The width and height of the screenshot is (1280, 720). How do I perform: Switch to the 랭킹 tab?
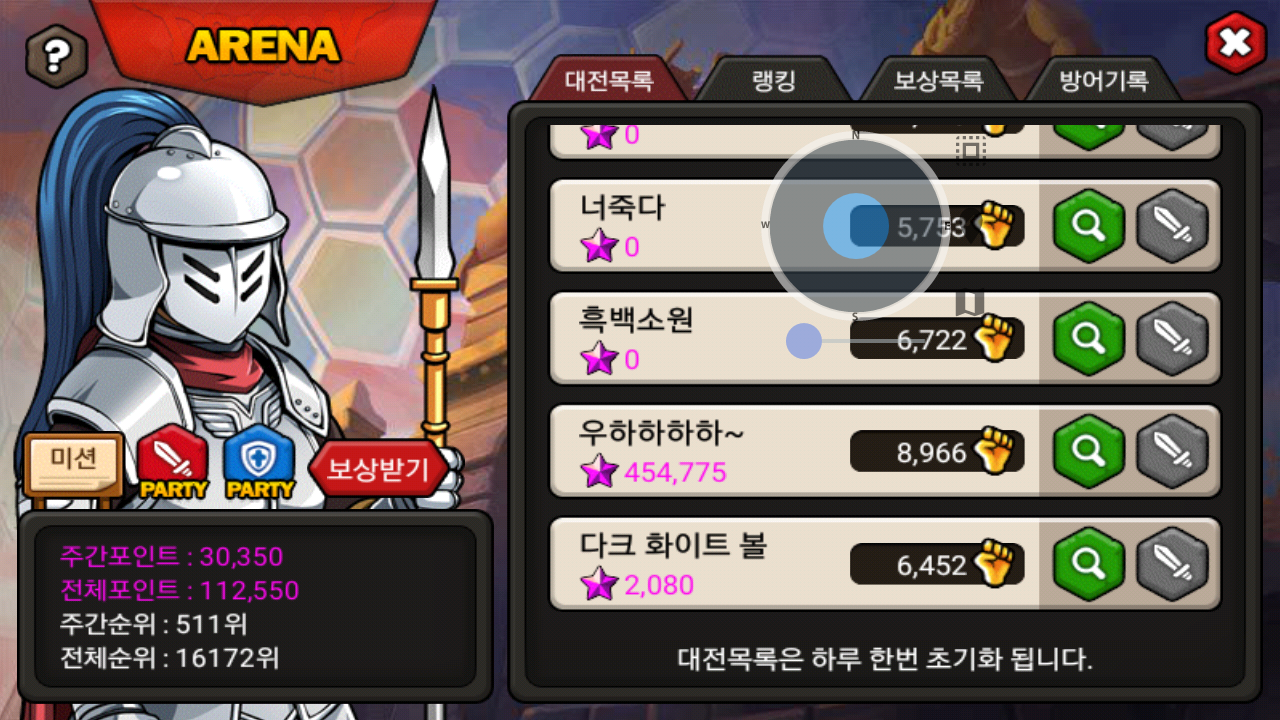773,80
